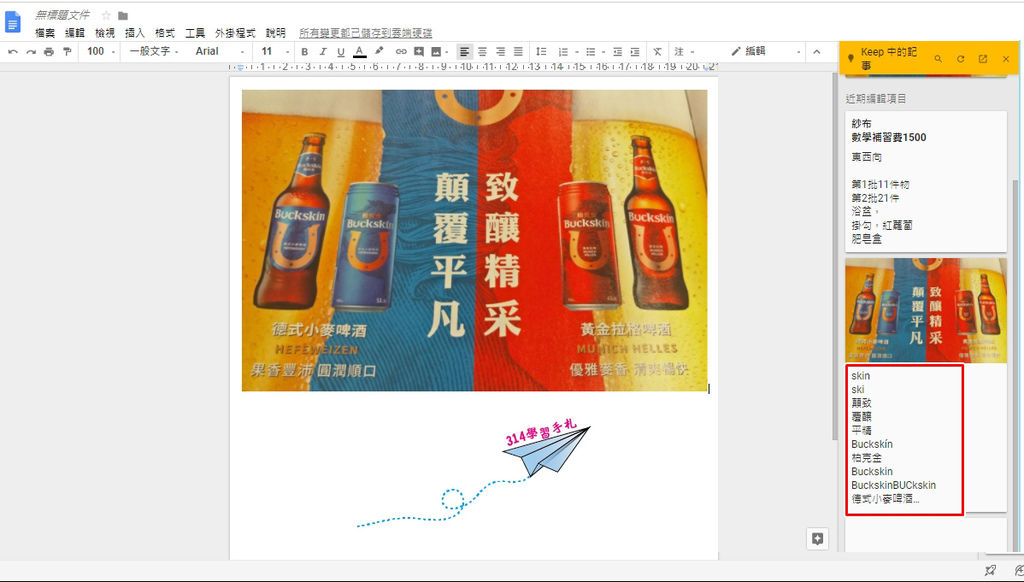Center align the text

[x=483, y=52]
